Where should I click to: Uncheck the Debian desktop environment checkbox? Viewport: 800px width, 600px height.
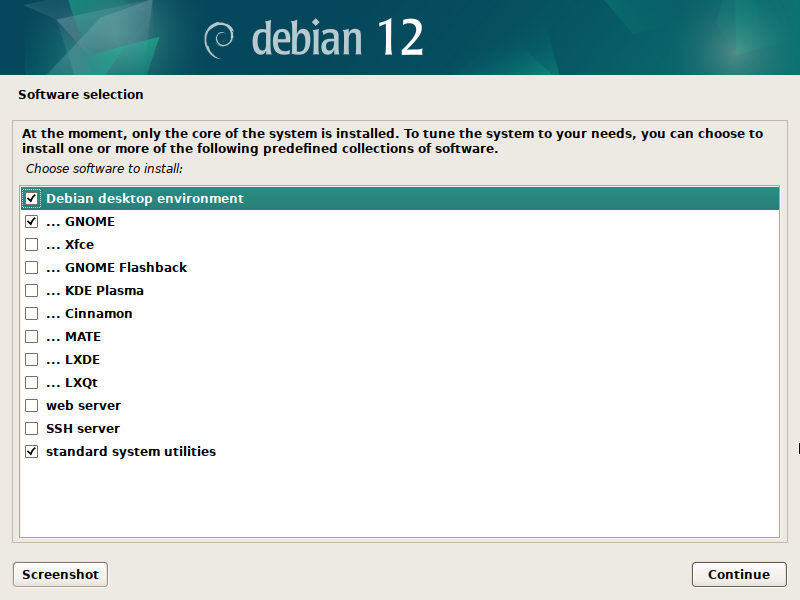pyautogui.click(x=32, y=198)
